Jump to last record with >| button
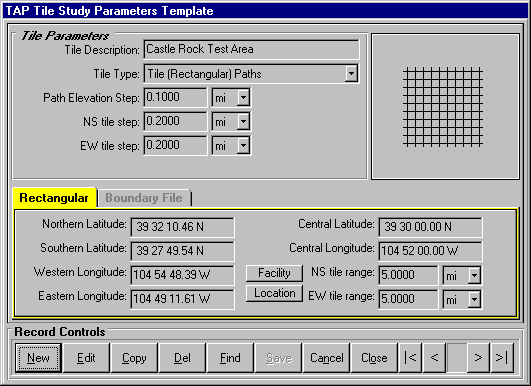Screen dimensions: 531x386 tap(502, 358)
